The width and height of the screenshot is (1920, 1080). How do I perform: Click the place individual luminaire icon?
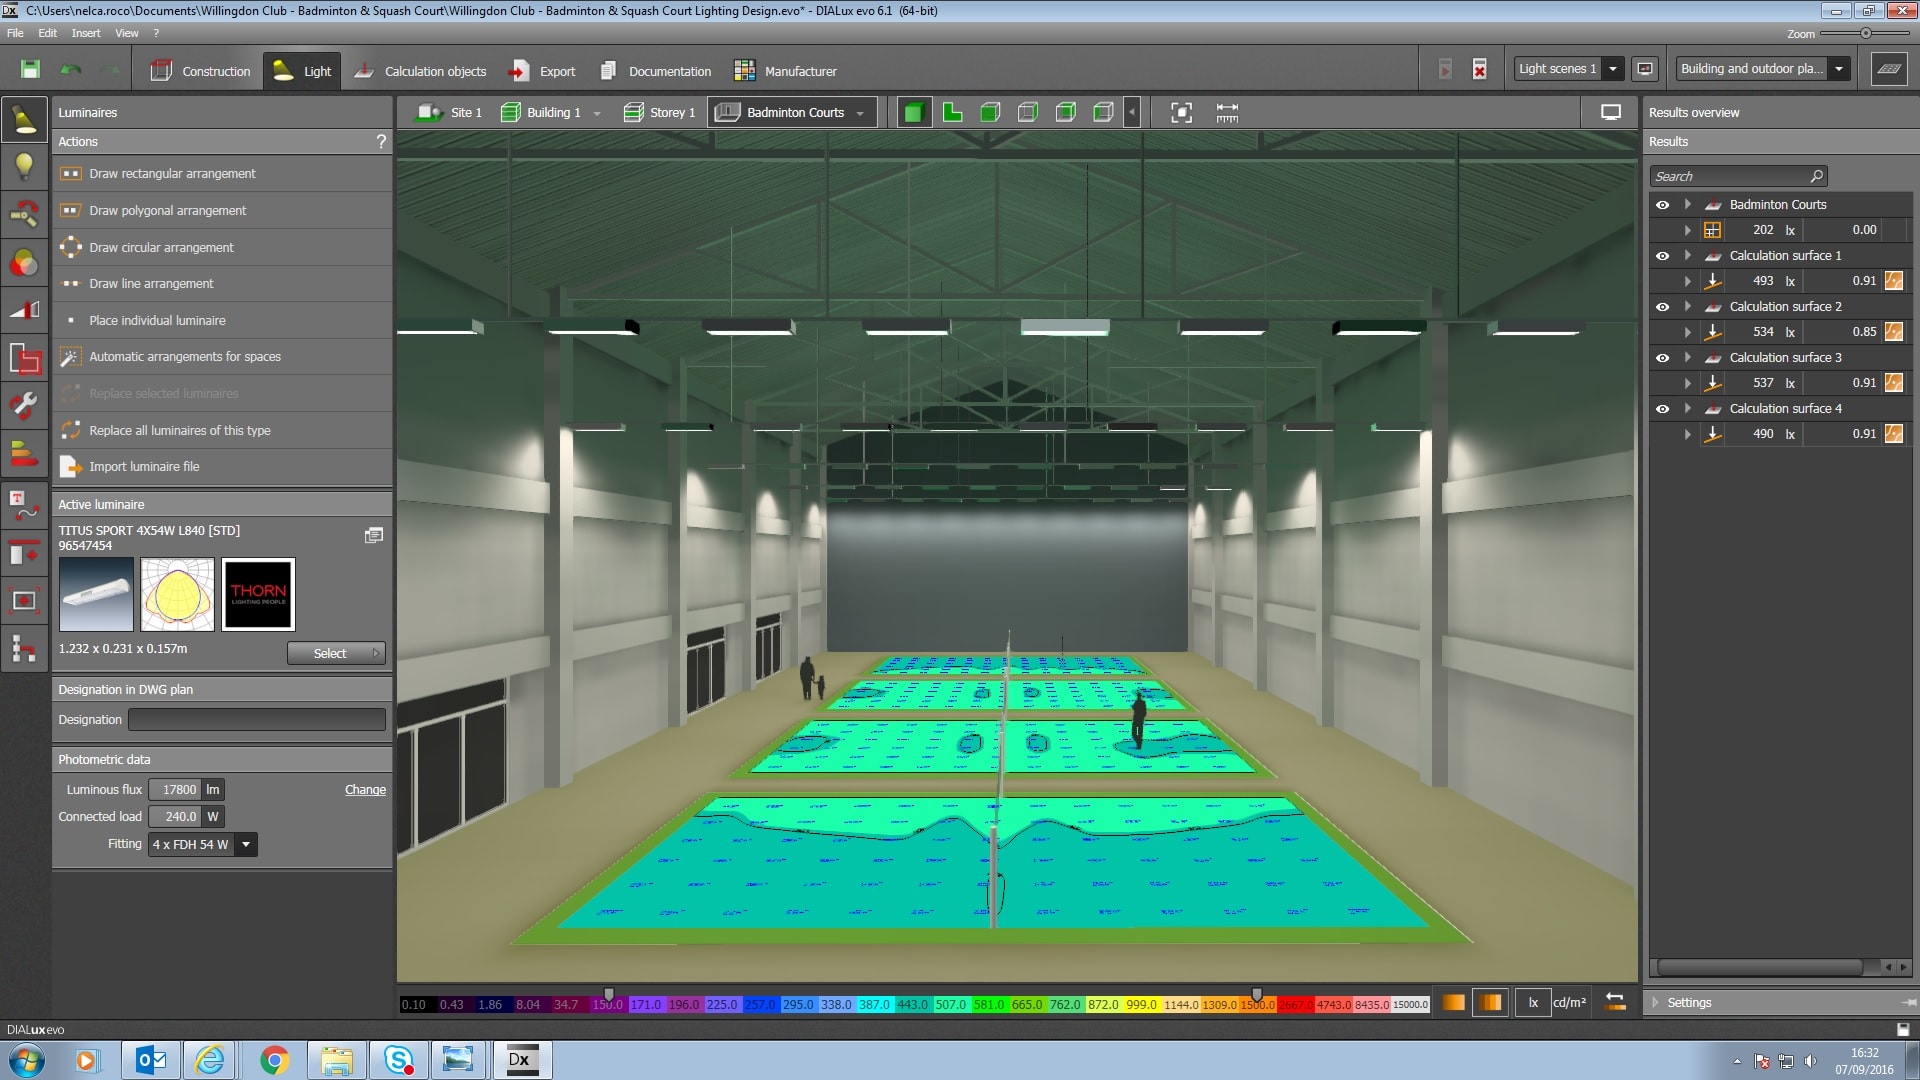pos(71,319)
